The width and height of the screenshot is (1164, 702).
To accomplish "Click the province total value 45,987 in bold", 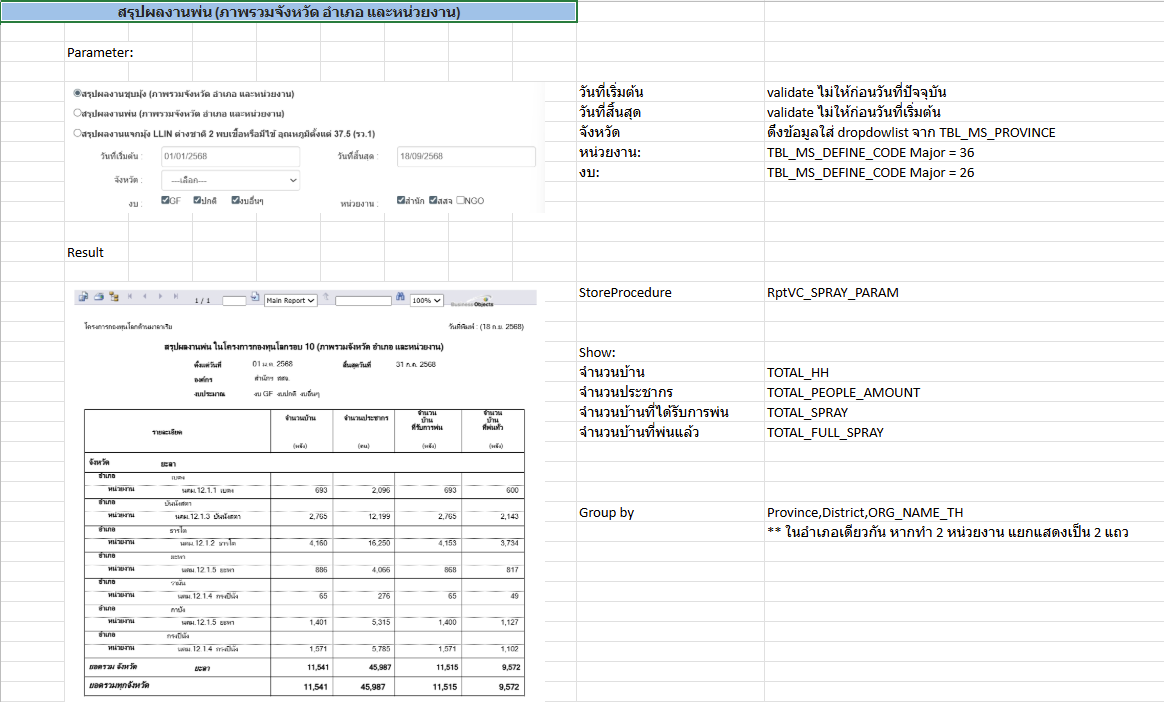I will (381, 667).
